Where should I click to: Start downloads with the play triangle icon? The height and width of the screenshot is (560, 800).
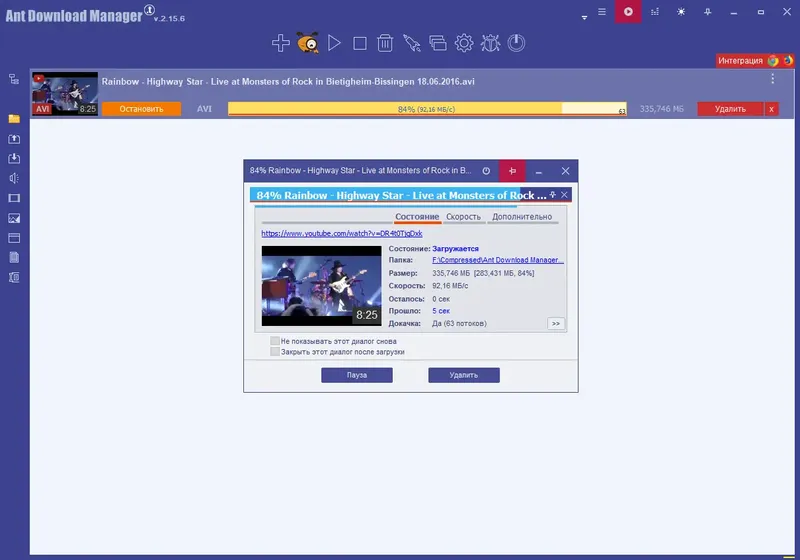pos(334,43)
